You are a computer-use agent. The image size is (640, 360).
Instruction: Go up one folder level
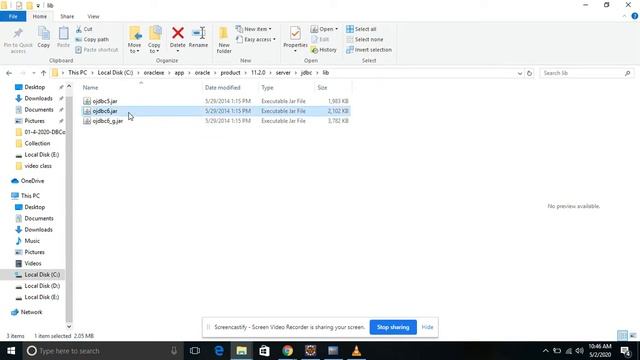[43, 73]
